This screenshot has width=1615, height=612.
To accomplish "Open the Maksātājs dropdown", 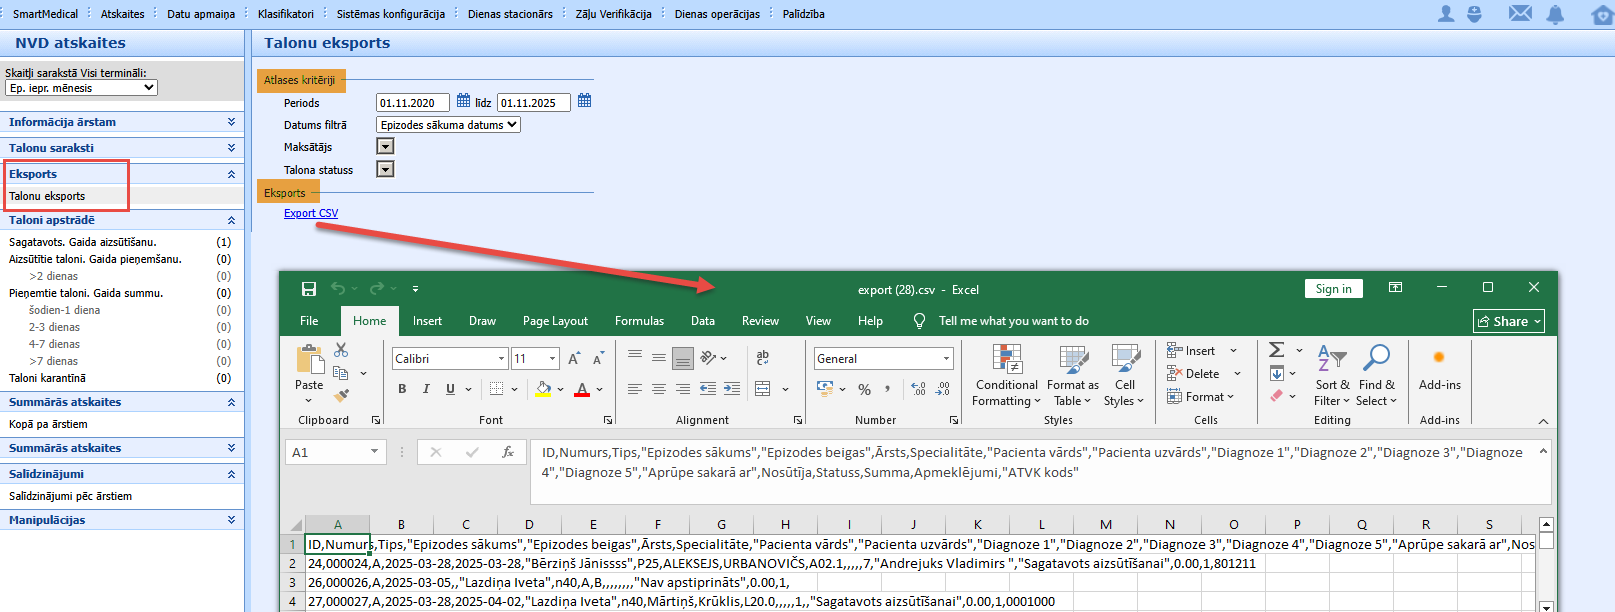I will pos(385,146).
